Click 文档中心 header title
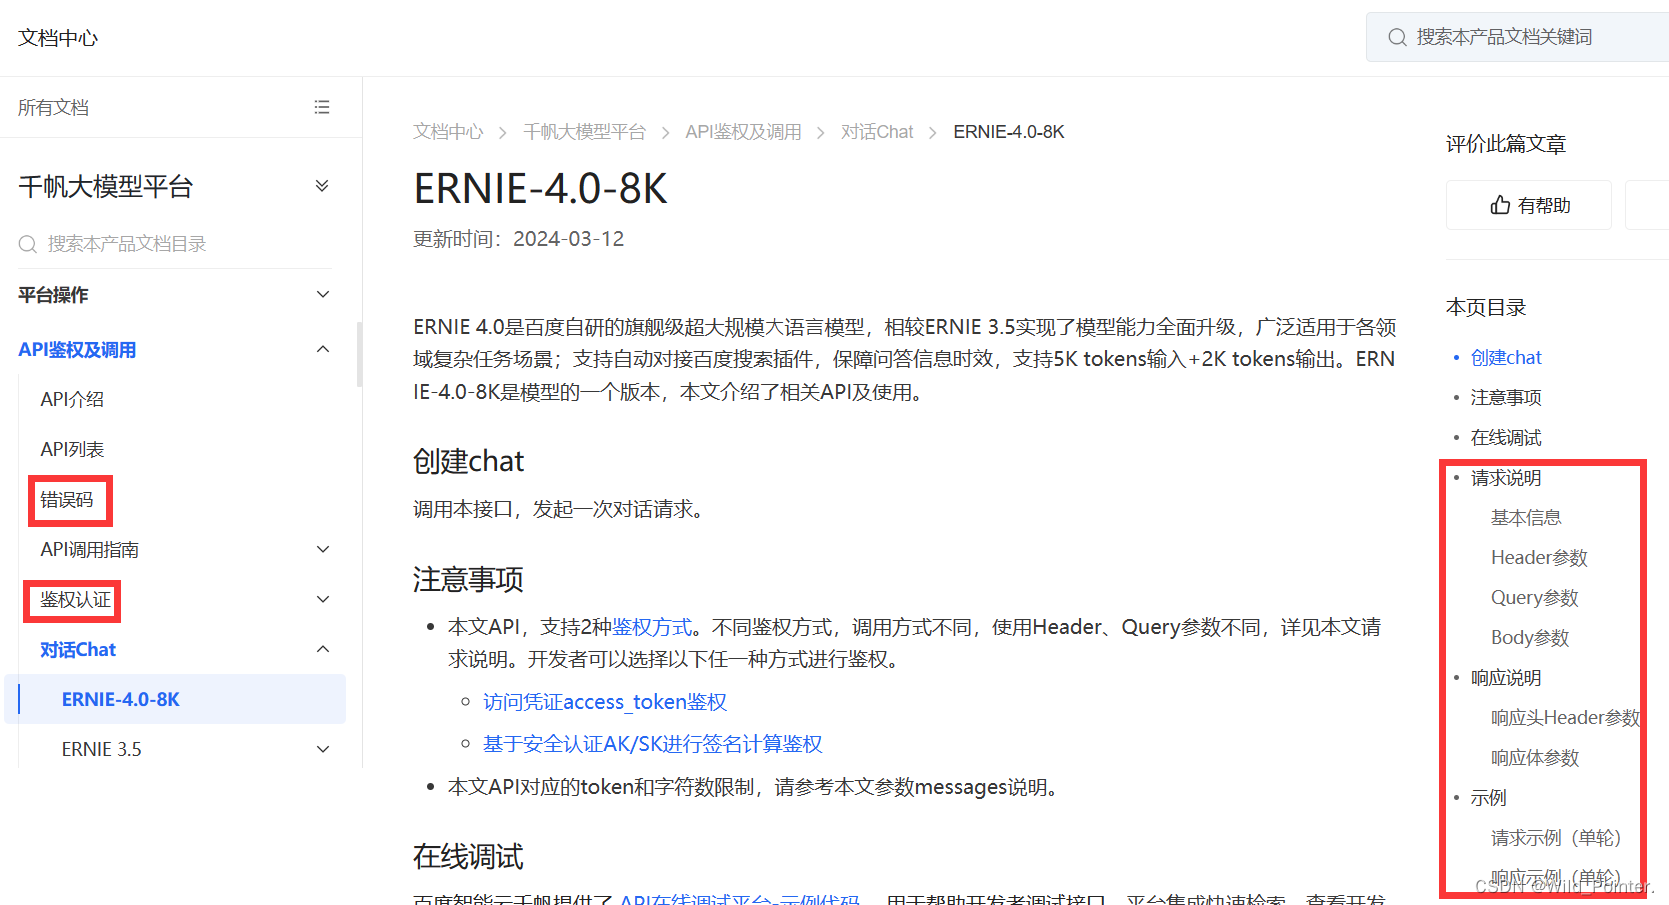The height and width of the screenshot is (905, 1669). [58, 38]
